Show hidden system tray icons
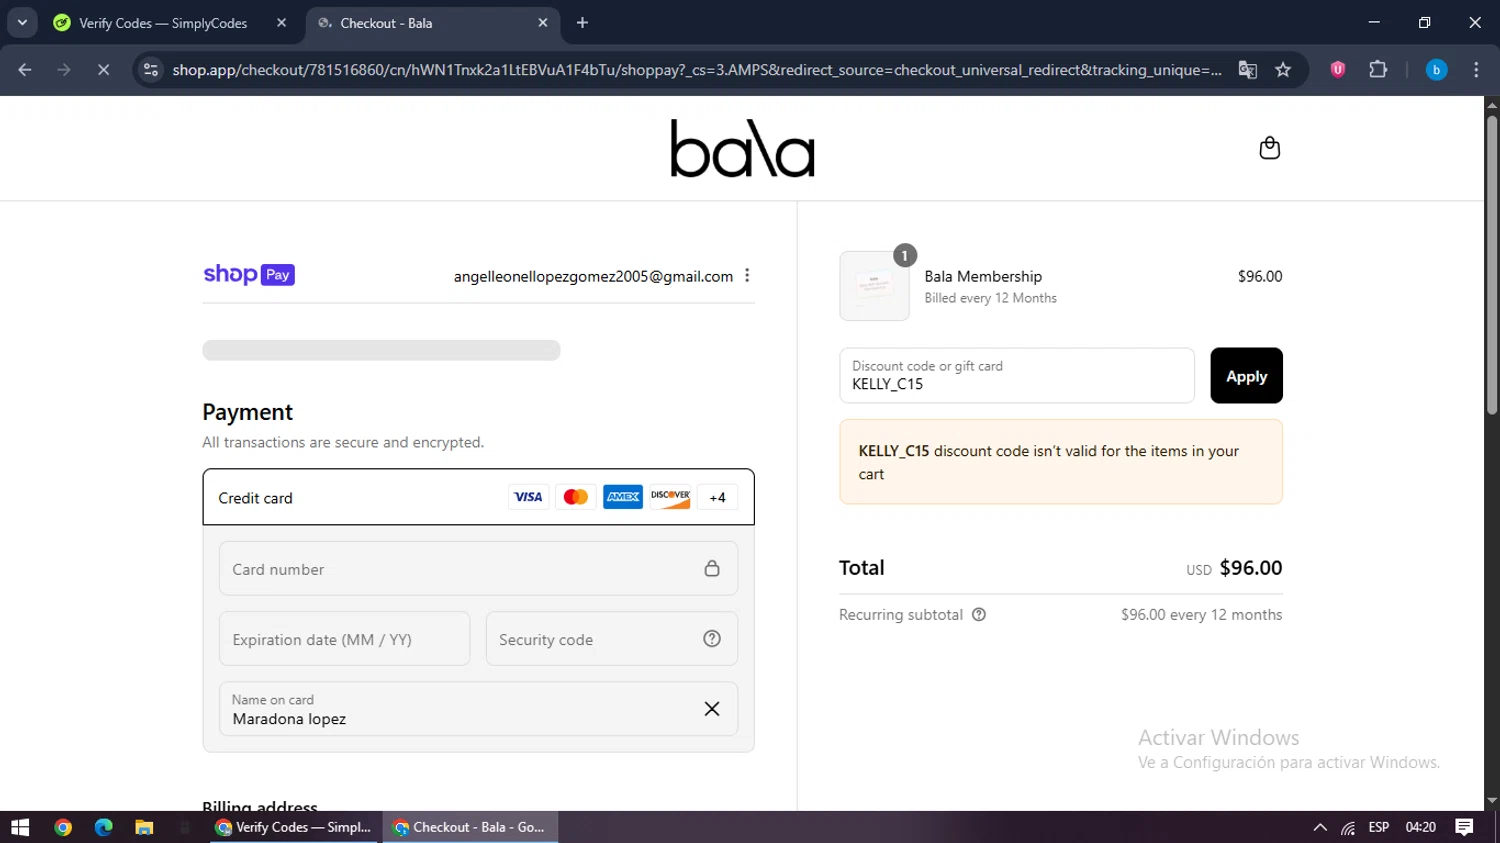The image size is (1500, 843). (1320, 827)
